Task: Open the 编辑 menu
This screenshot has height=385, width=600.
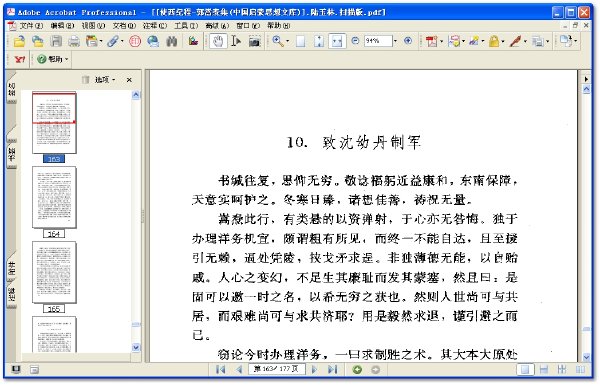Action: pyautogui.click(x=62, y=26)
